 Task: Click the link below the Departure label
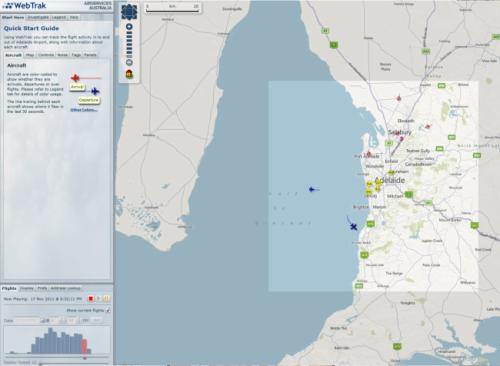point(83,110)
